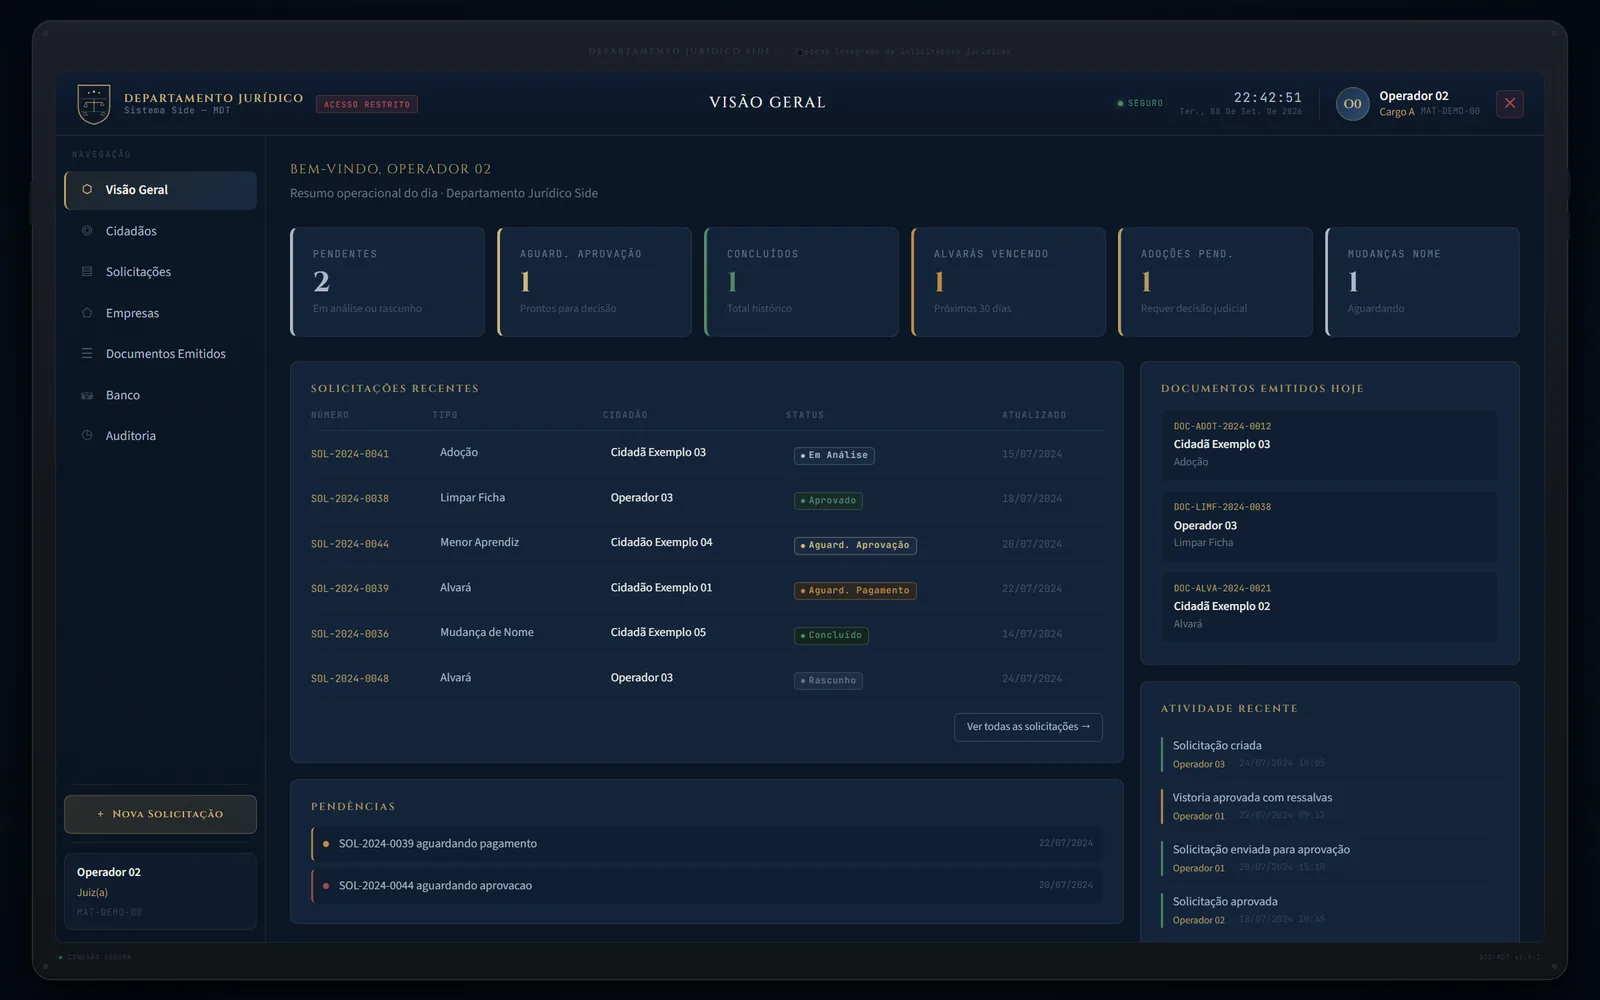Click request number SOL-2024-0048

(350, 679)
